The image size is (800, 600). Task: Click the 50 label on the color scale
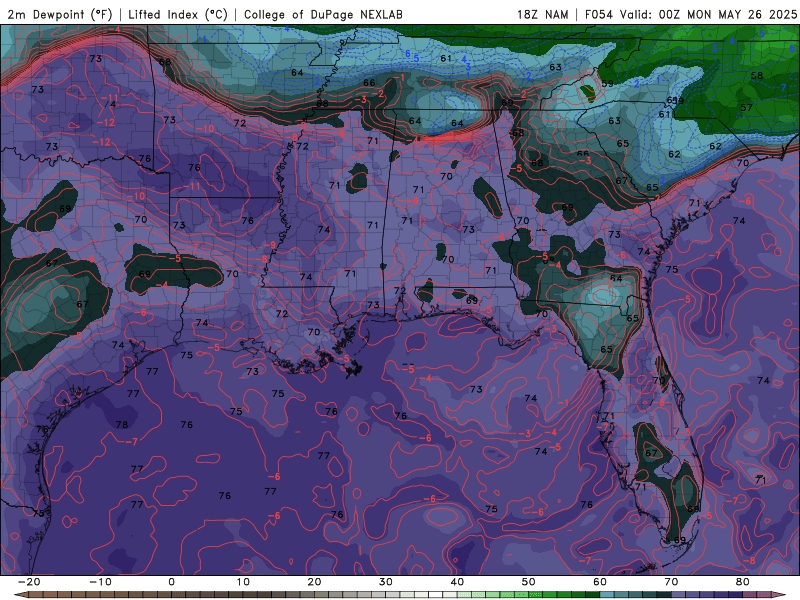(x=529, y=582)
